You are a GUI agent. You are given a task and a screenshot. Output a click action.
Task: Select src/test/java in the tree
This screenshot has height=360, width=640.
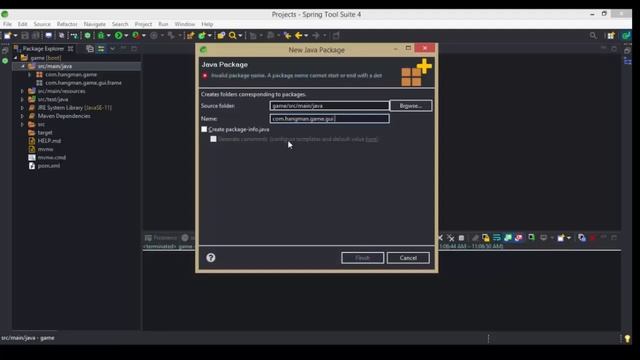click(x=53, y=99)
